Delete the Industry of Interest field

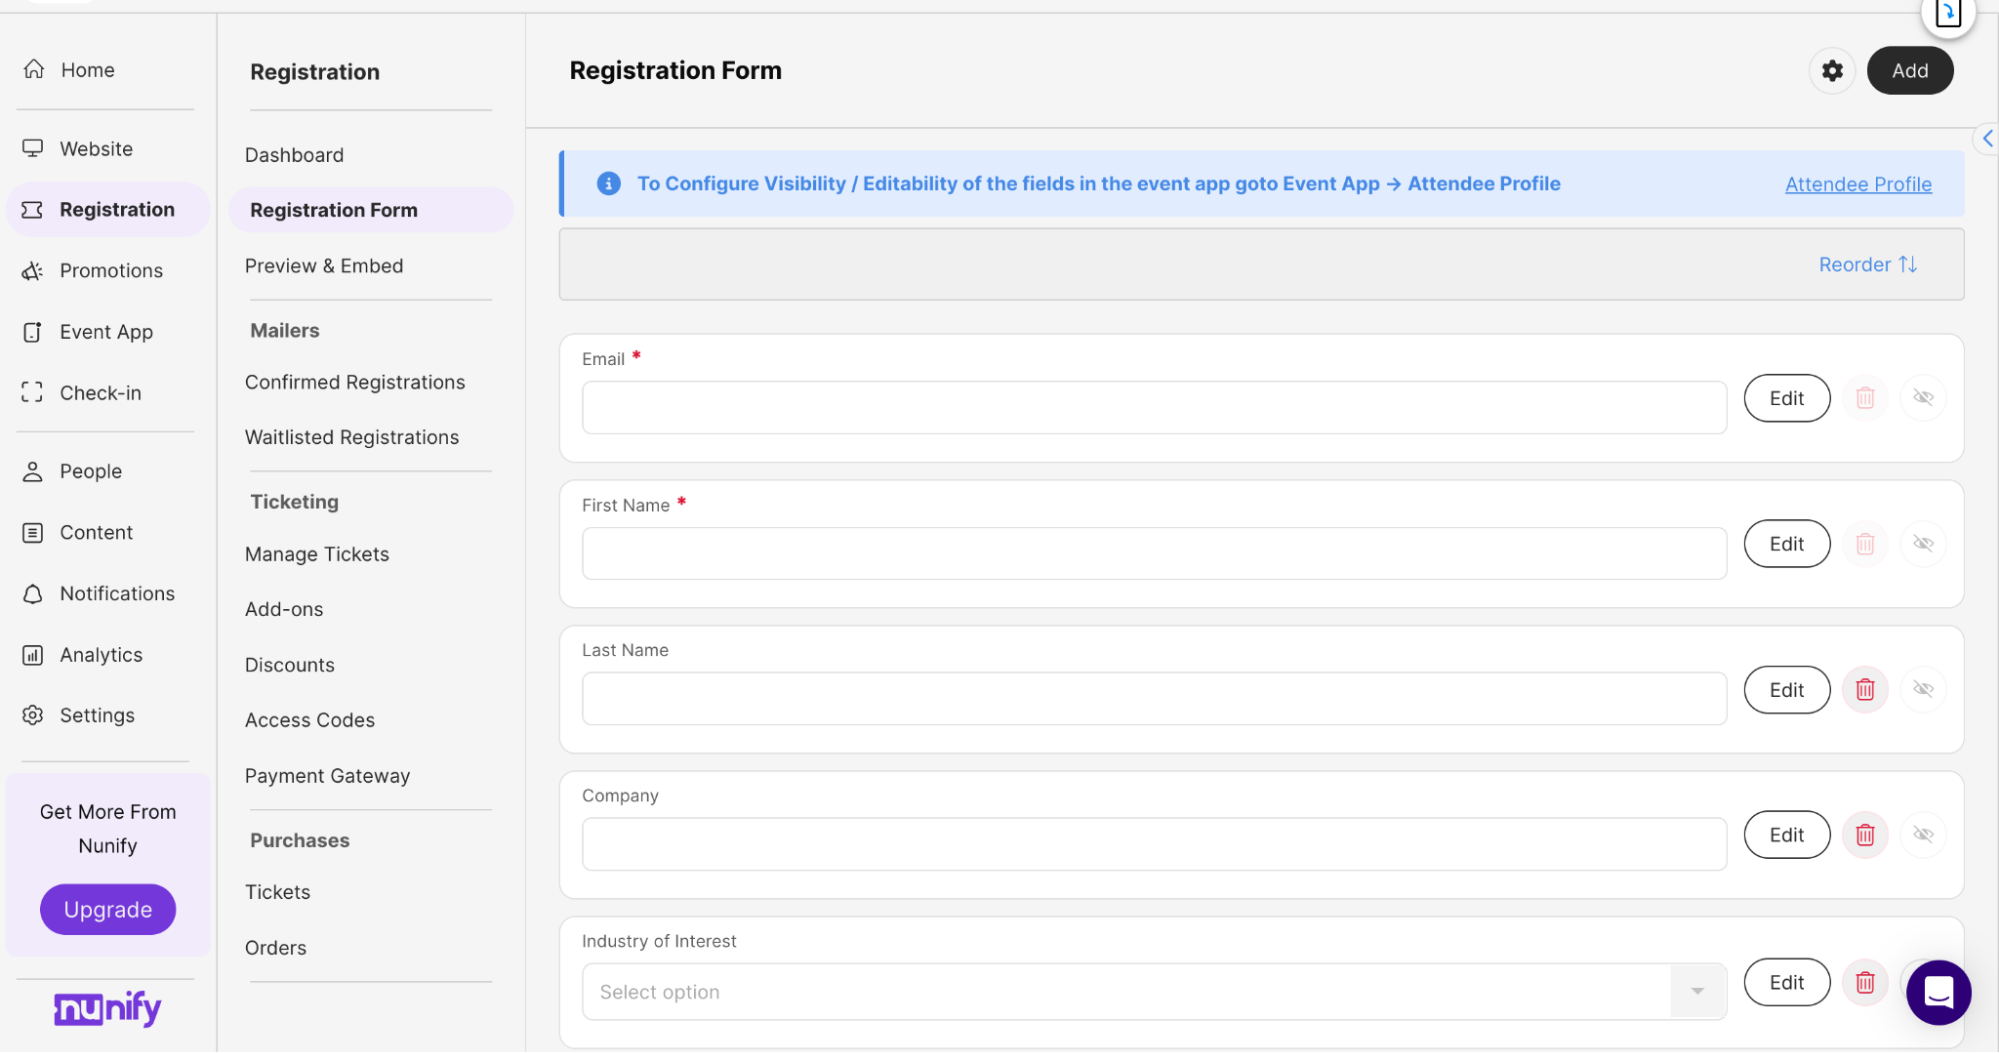pyautogui.click(x=1865, y=982)
